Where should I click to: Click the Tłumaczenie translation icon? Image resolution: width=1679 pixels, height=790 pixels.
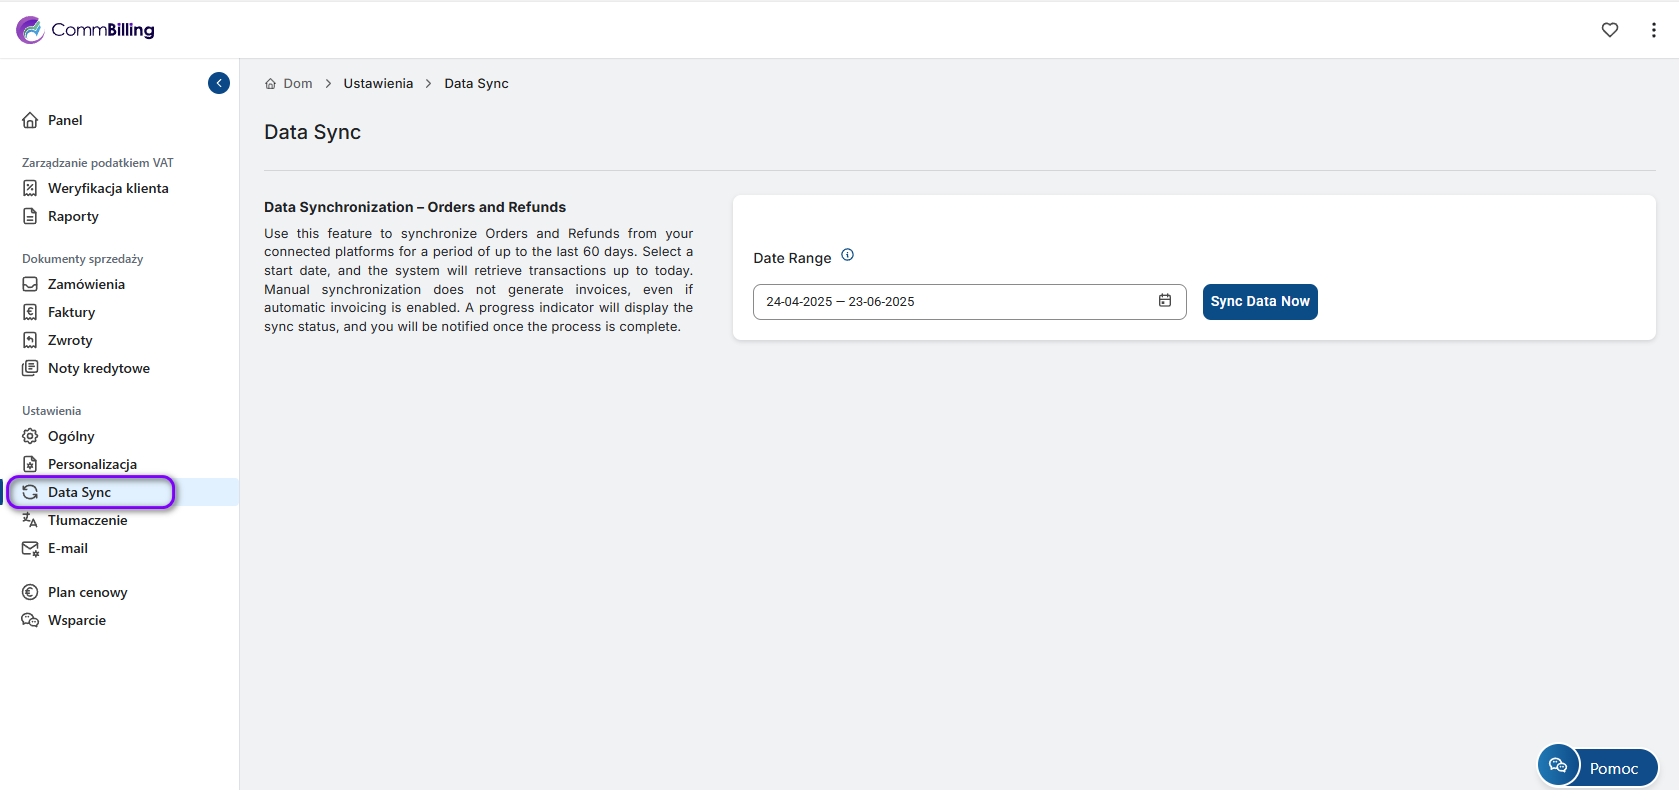[x=30, y=520]
